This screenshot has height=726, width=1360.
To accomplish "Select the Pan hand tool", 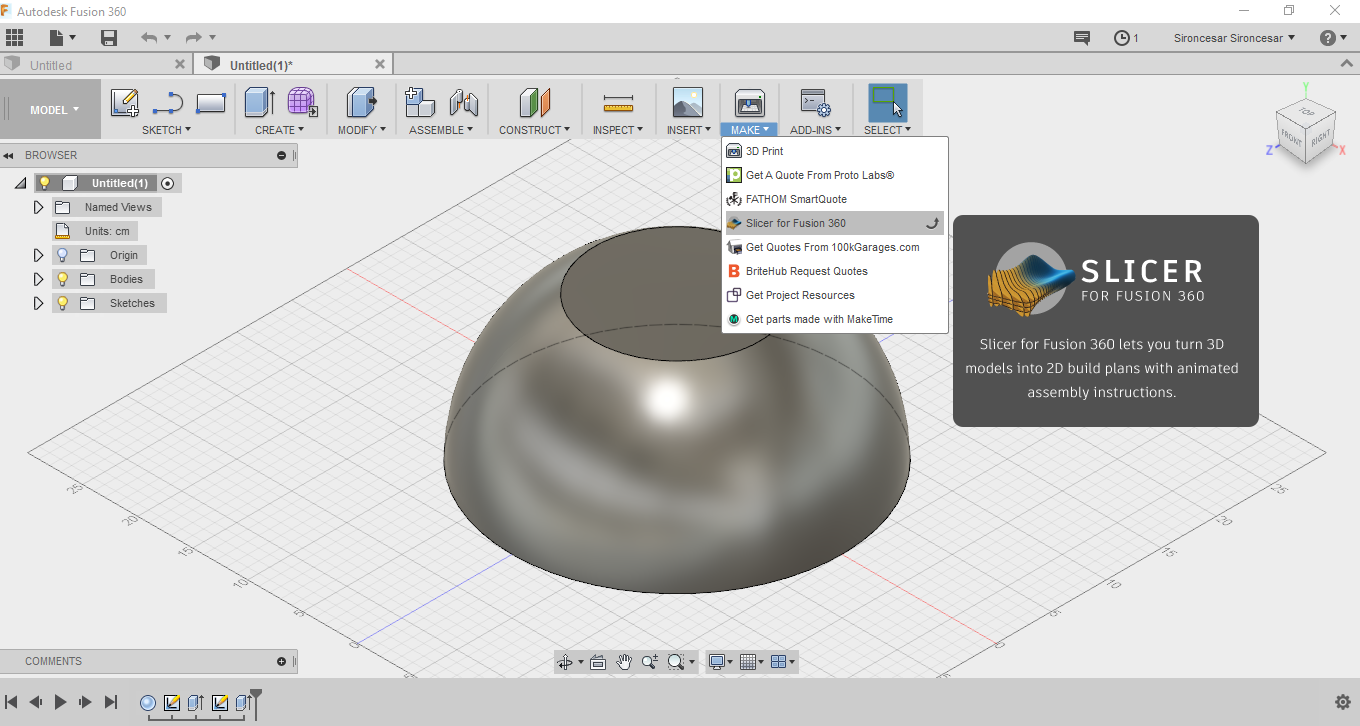I will (624, 662).
